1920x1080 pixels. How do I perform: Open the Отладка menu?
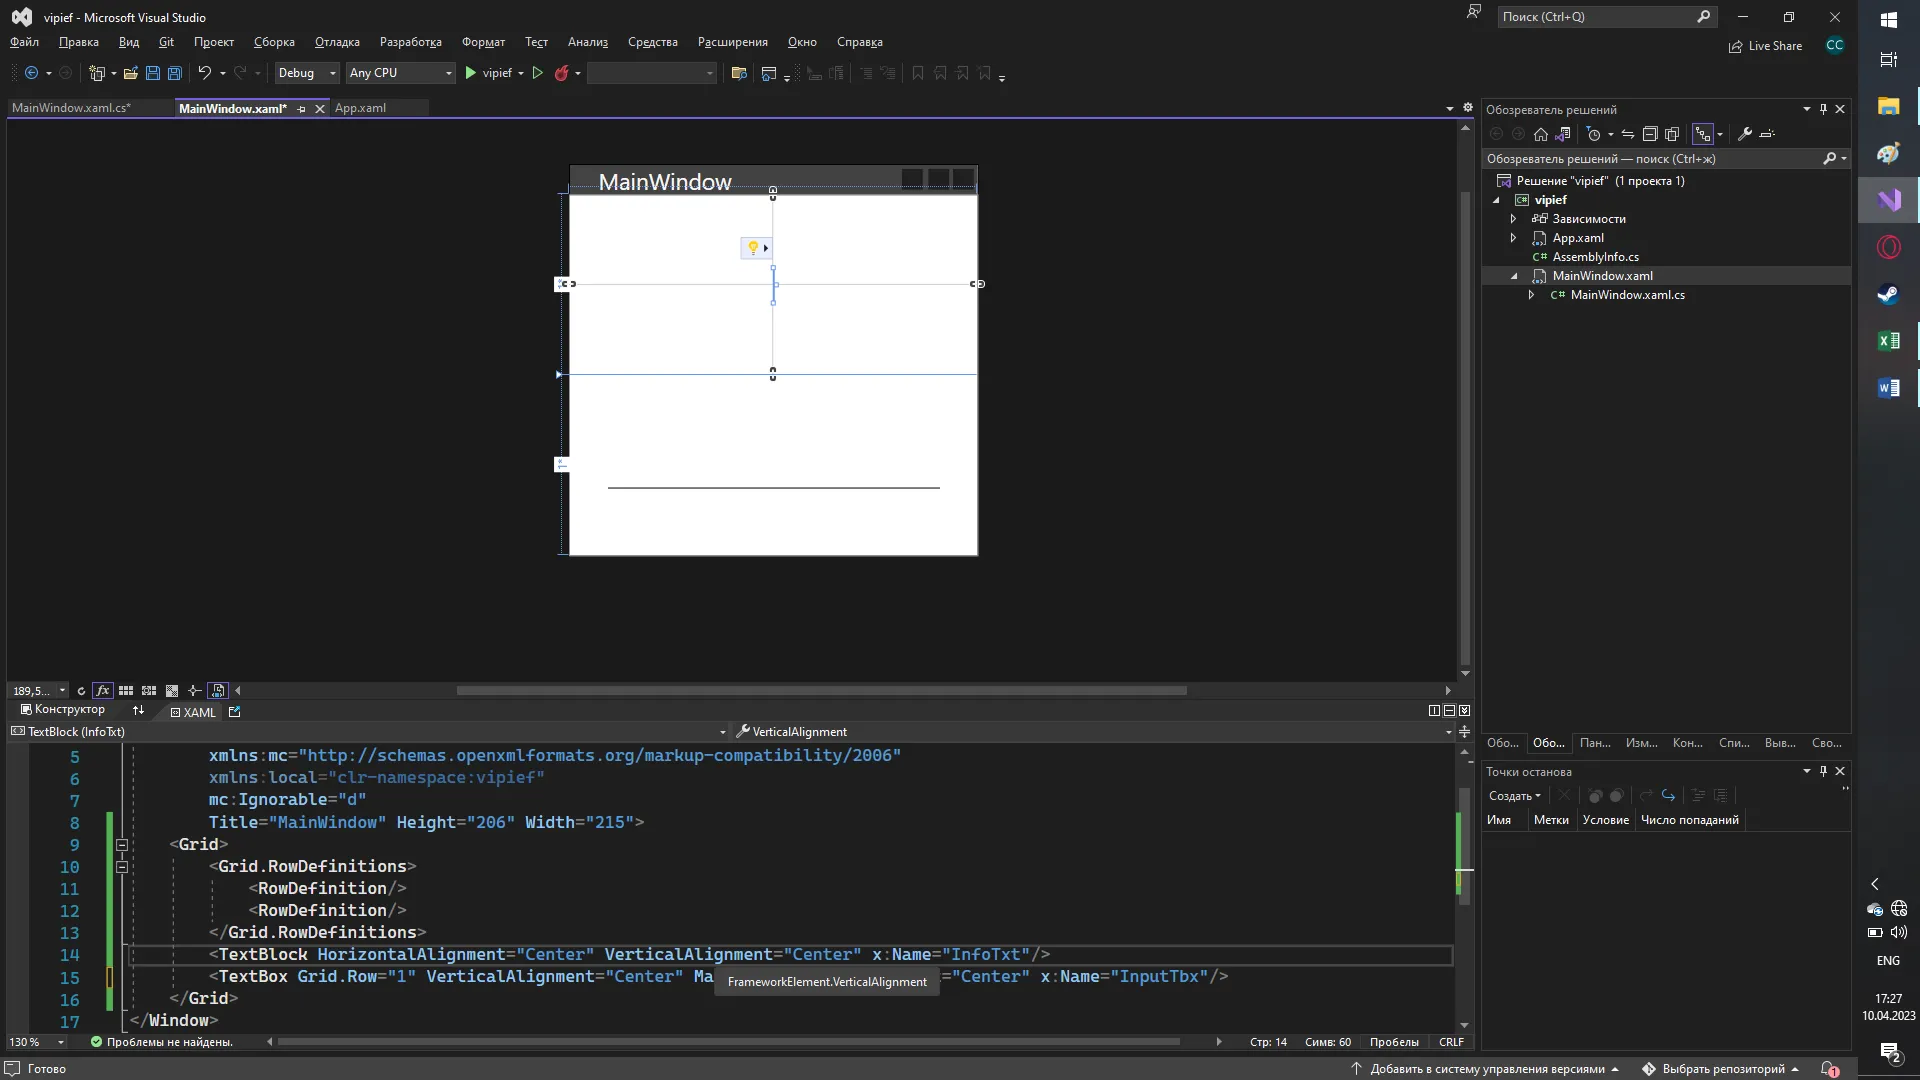tap(337, 42)
